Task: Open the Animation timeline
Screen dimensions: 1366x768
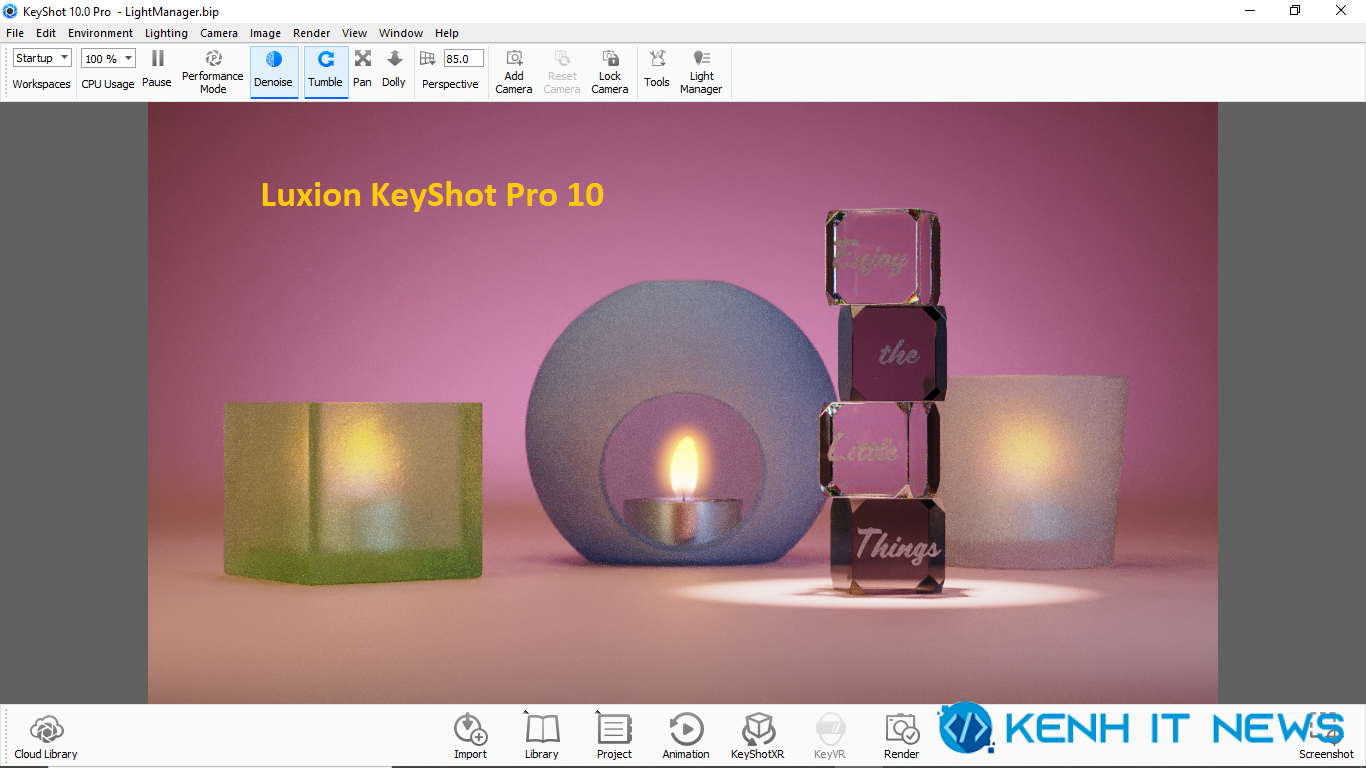Action: point(686,736)
